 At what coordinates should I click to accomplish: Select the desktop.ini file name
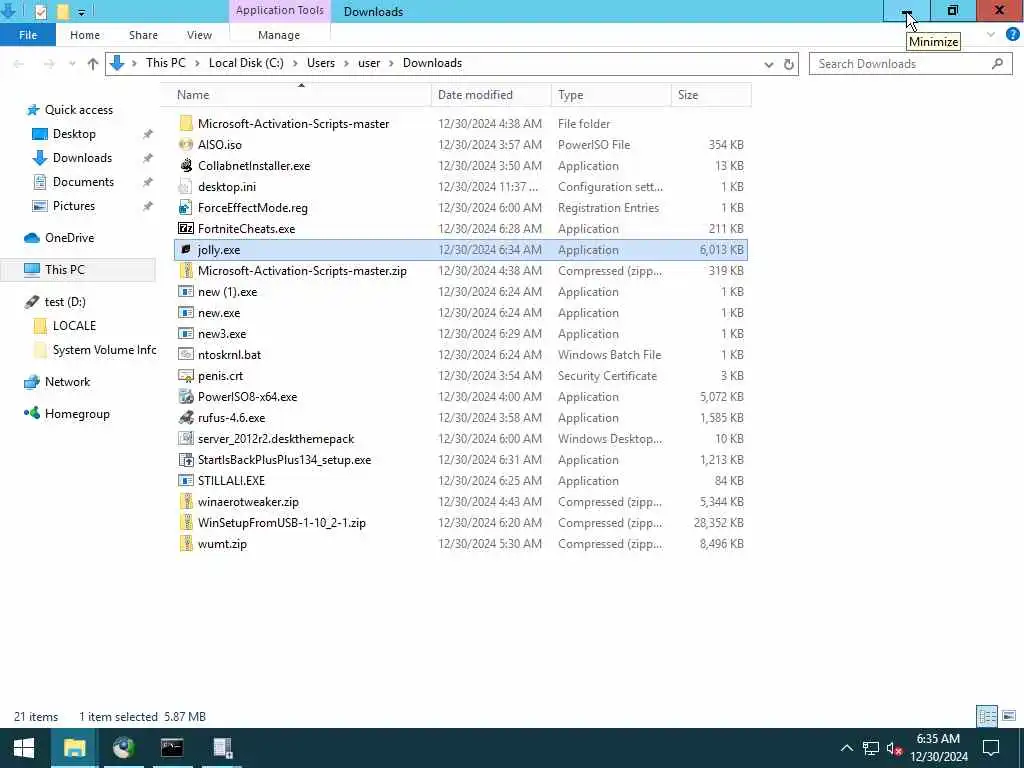[x=227, y=187]
